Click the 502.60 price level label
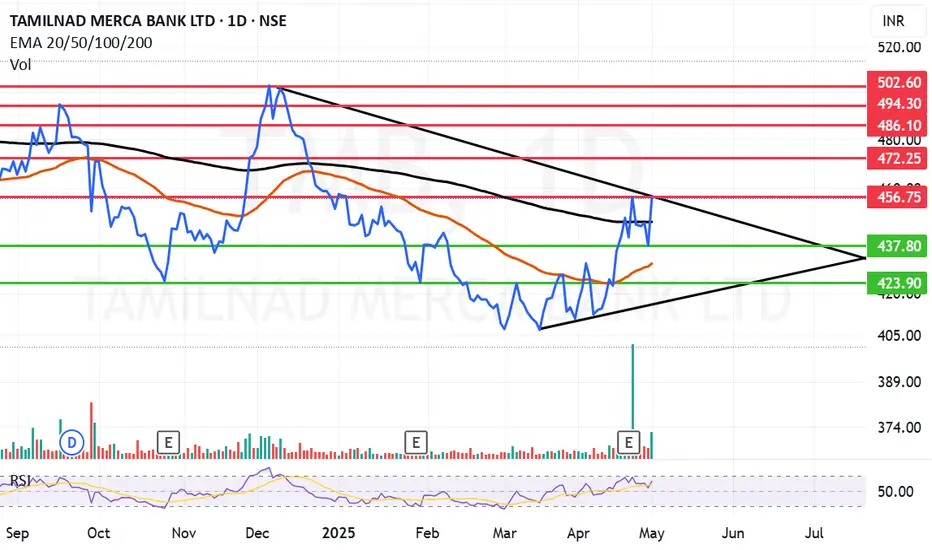This screenshot has height=550, width=932. 897,83
